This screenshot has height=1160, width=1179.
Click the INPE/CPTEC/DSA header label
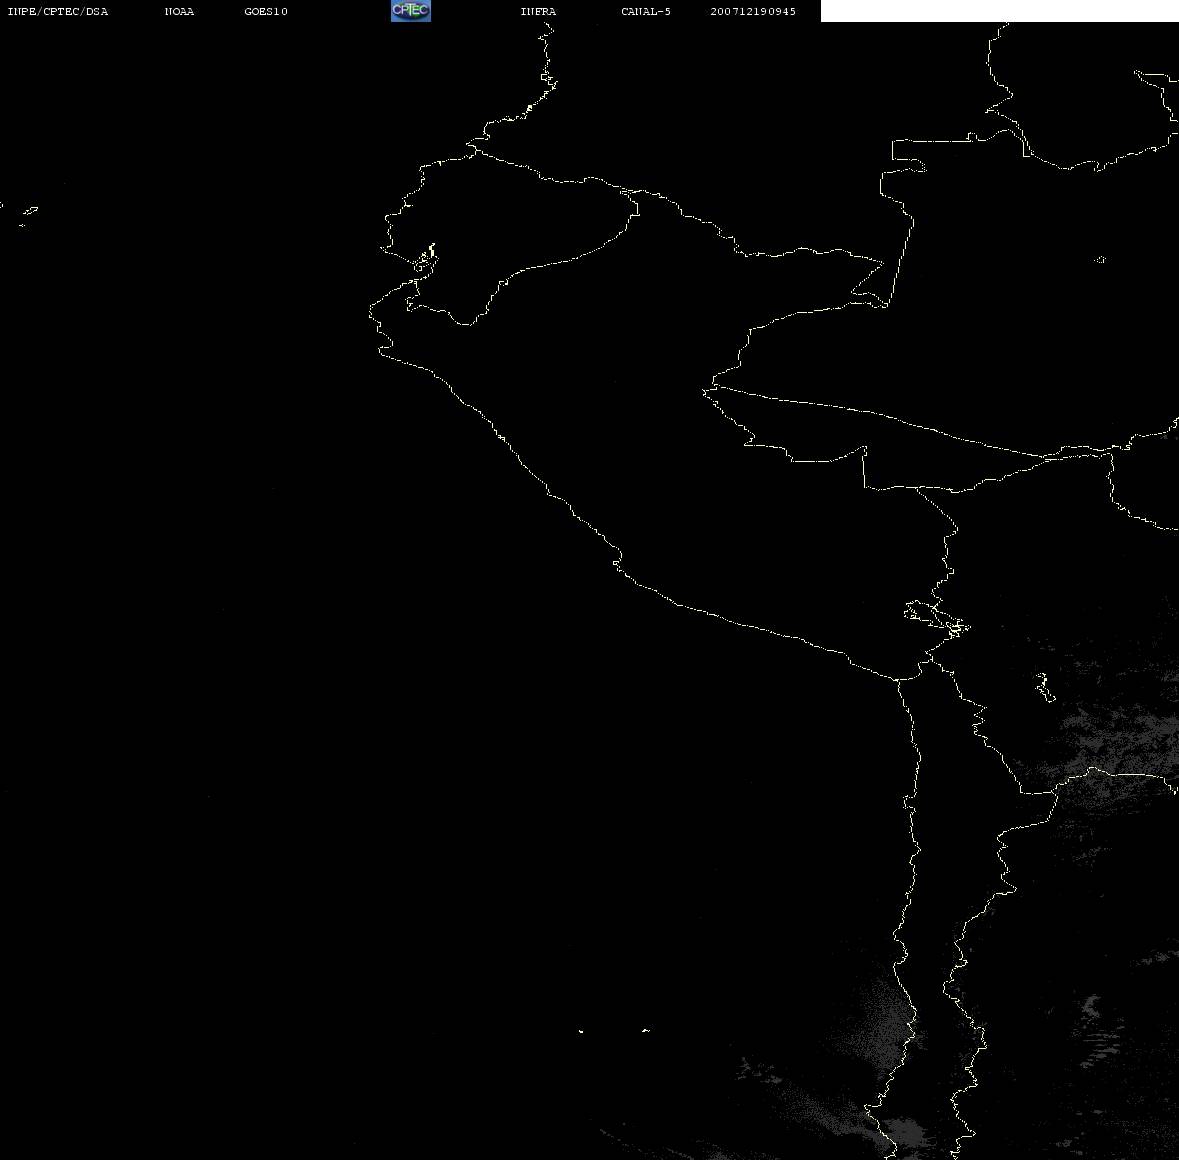pos(58,12)
